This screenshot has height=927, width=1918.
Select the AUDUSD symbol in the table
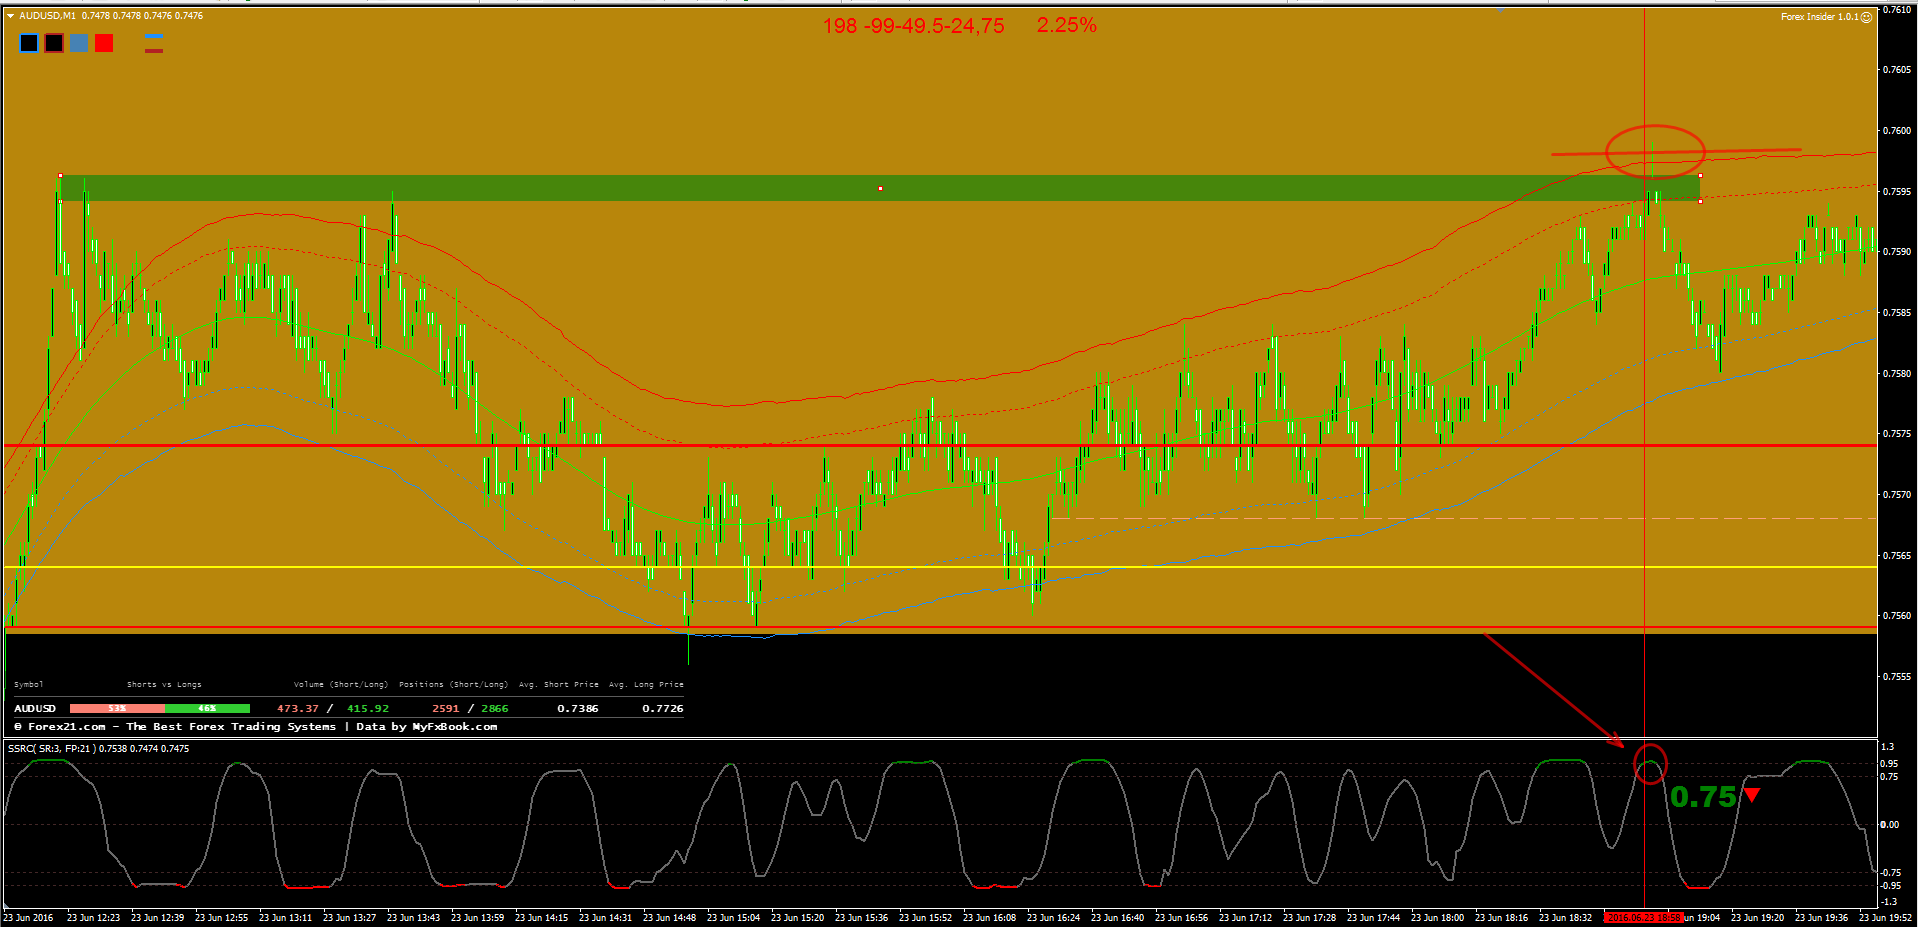tap(35, 708)
